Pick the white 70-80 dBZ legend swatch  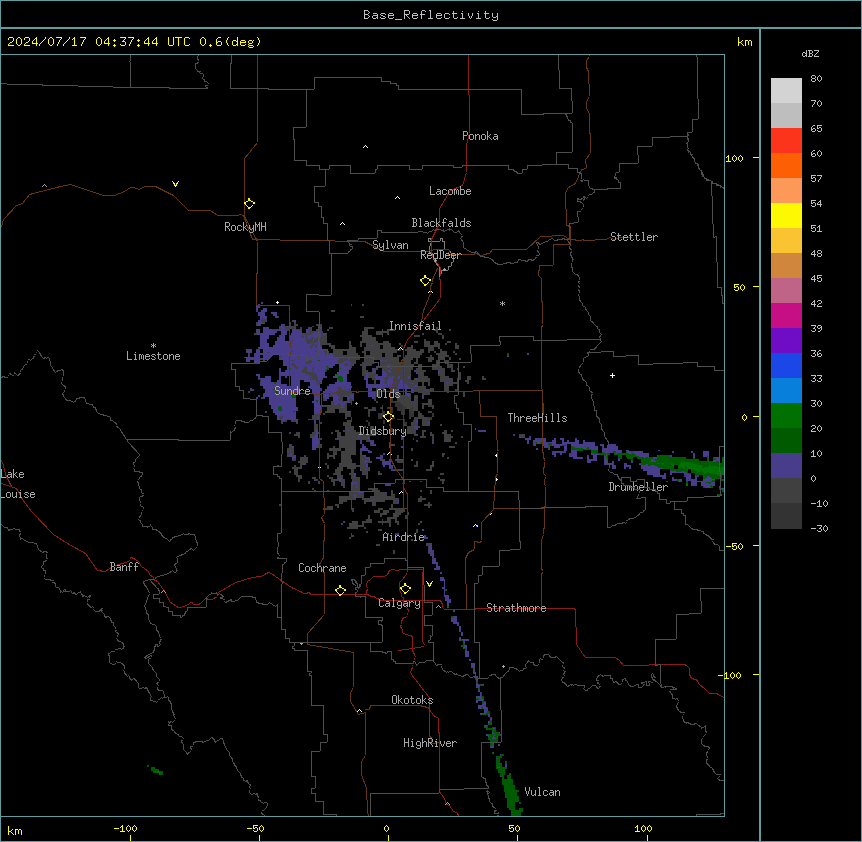click(786, 91)
